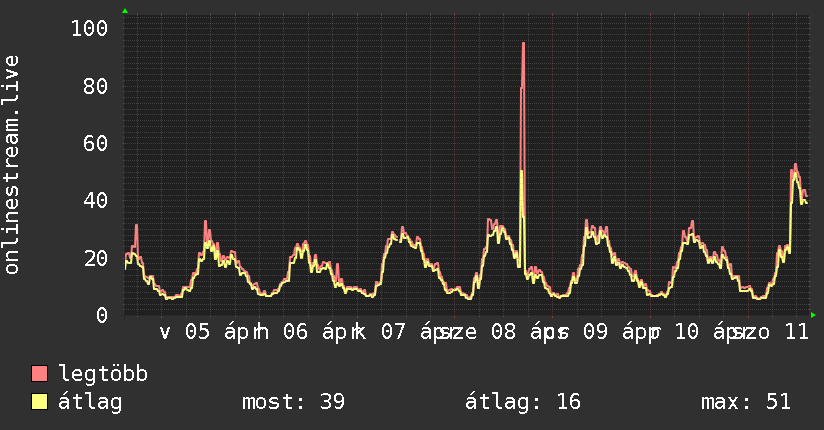Click the 'most: 39' current value

[293, 402]
